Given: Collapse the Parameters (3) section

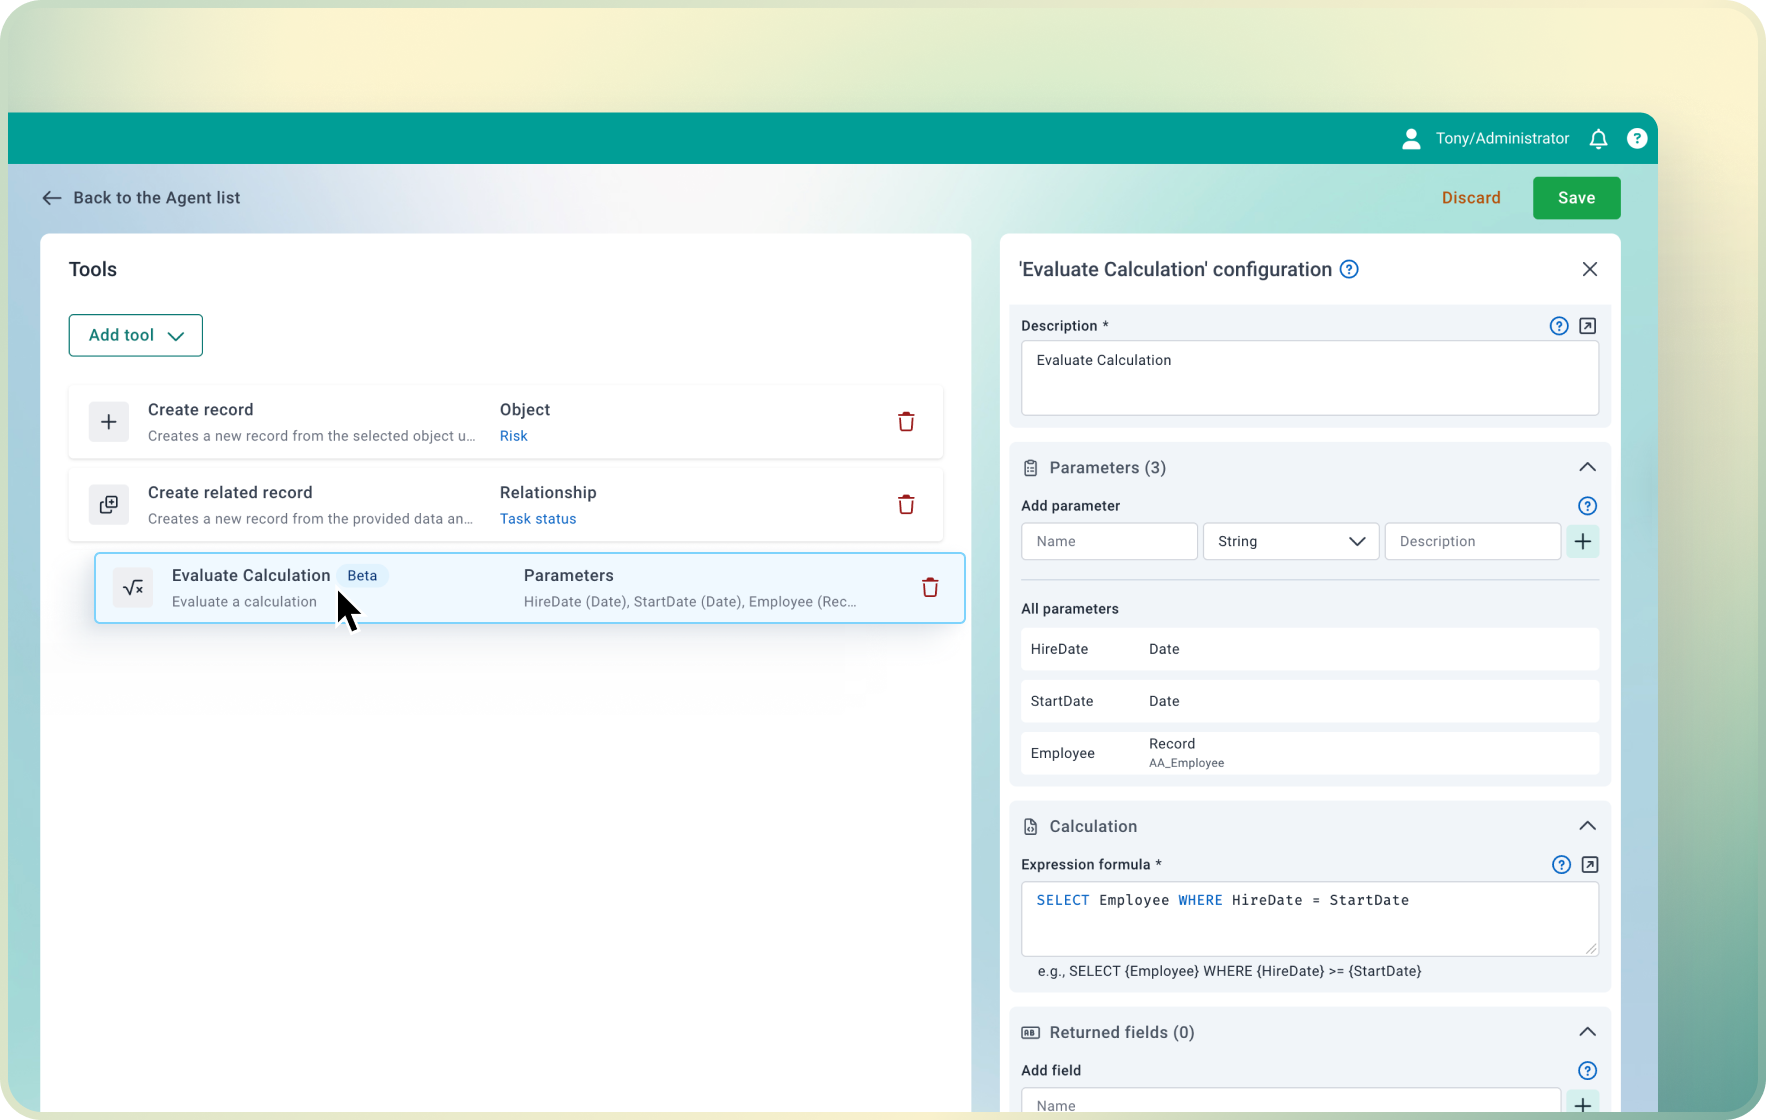Looking at the screenshot, I should point(1586,468).
